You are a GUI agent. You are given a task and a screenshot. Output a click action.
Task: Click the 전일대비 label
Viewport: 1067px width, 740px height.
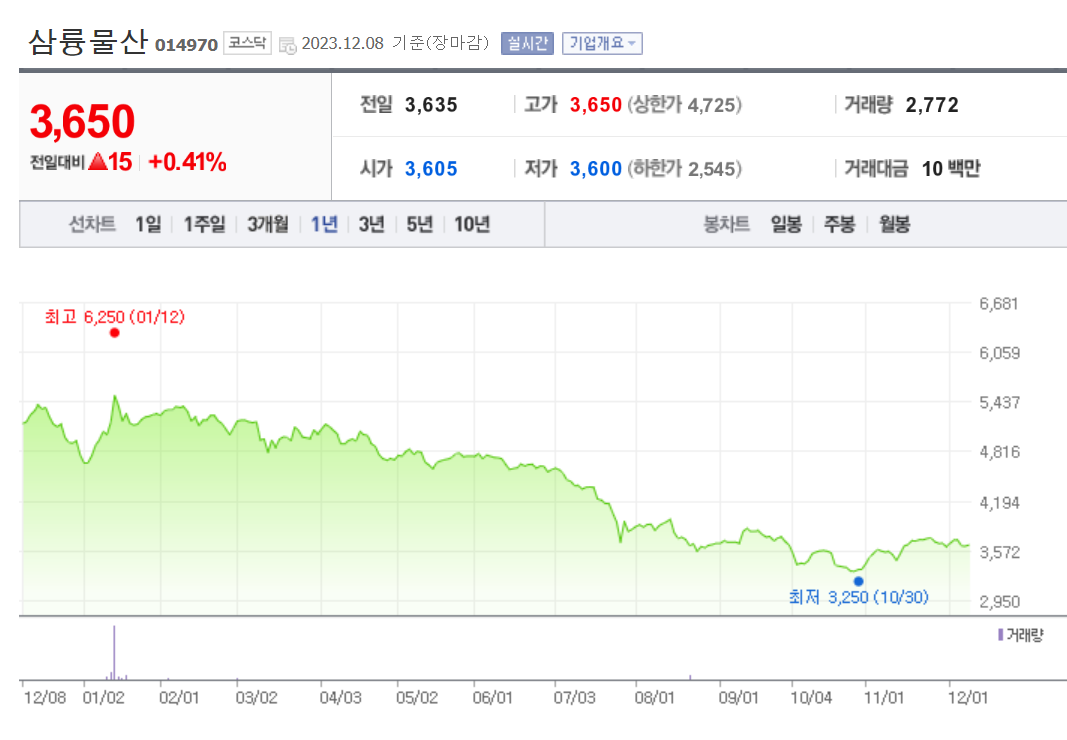(x=57, y=162)
